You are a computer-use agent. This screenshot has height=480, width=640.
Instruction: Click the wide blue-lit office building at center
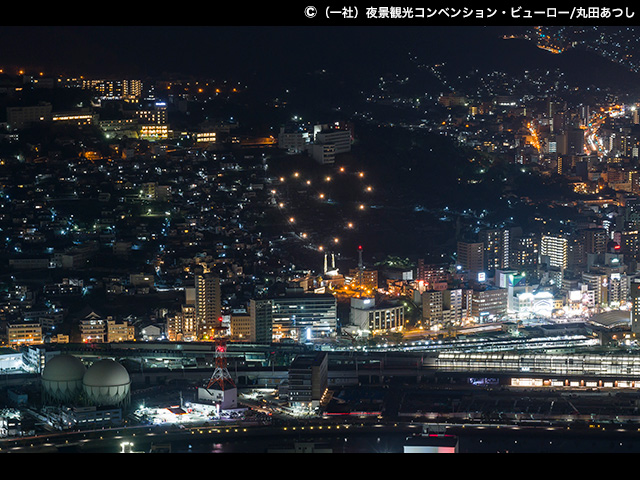[x=304, y=314]
